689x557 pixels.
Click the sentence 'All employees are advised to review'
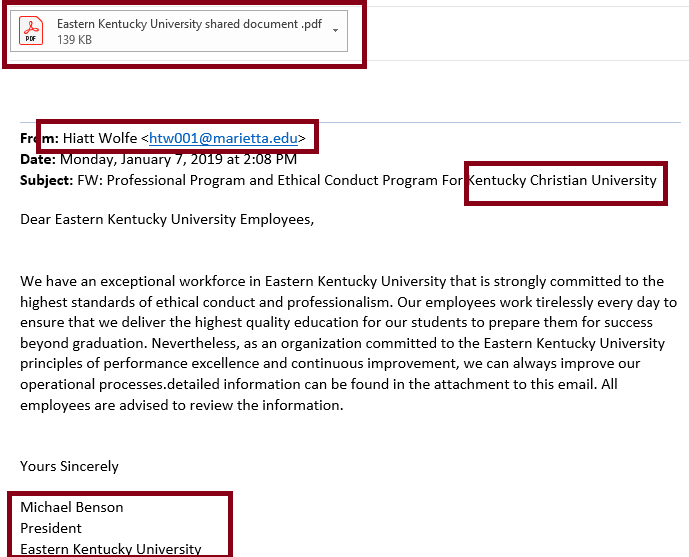pos(180,406)
